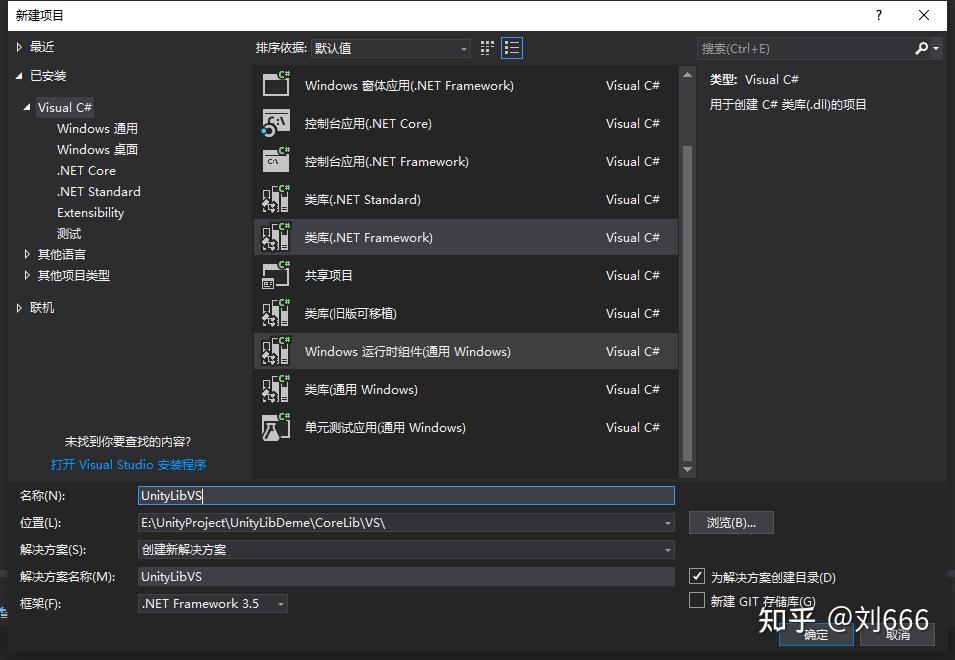955x660 pixels.
Task: Open the 排序依据 默认值 dropdown
Action: (x=391, y=48)
